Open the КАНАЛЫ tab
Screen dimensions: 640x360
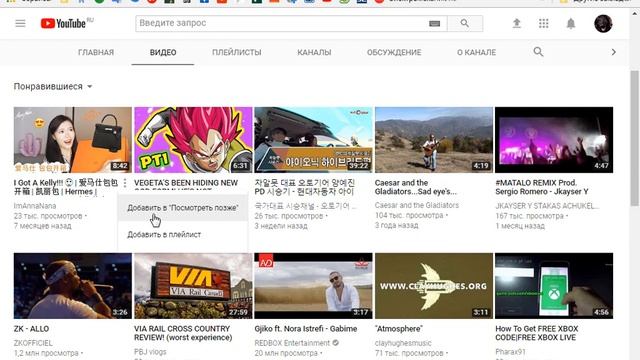tap(314, 52)
